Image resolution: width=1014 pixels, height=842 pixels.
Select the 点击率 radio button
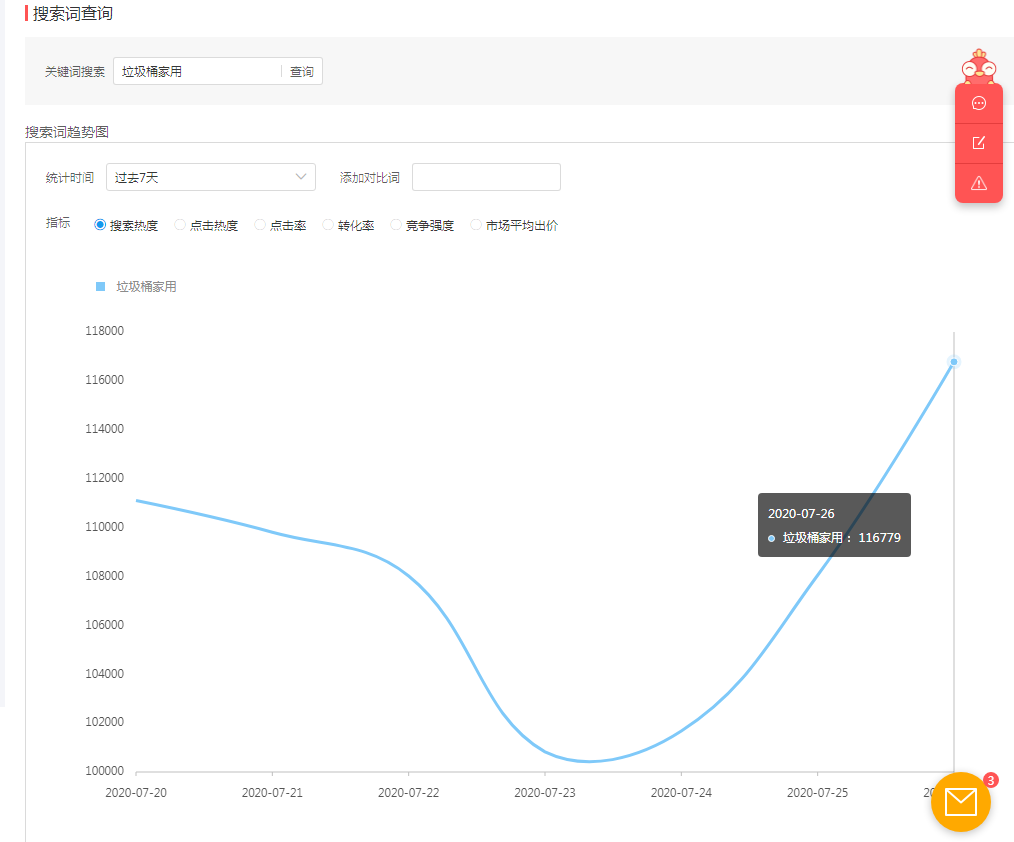[x=260, y=225]
